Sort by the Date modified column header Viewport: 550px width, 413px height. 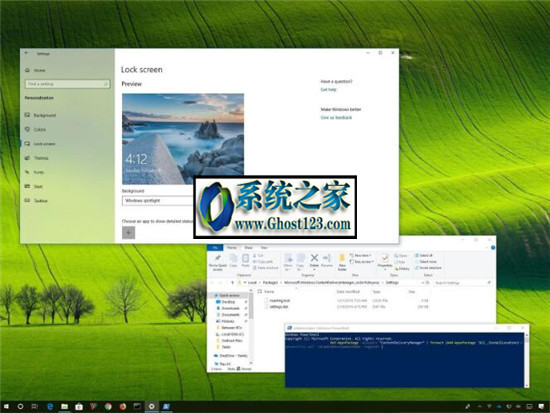pos(348,292)
